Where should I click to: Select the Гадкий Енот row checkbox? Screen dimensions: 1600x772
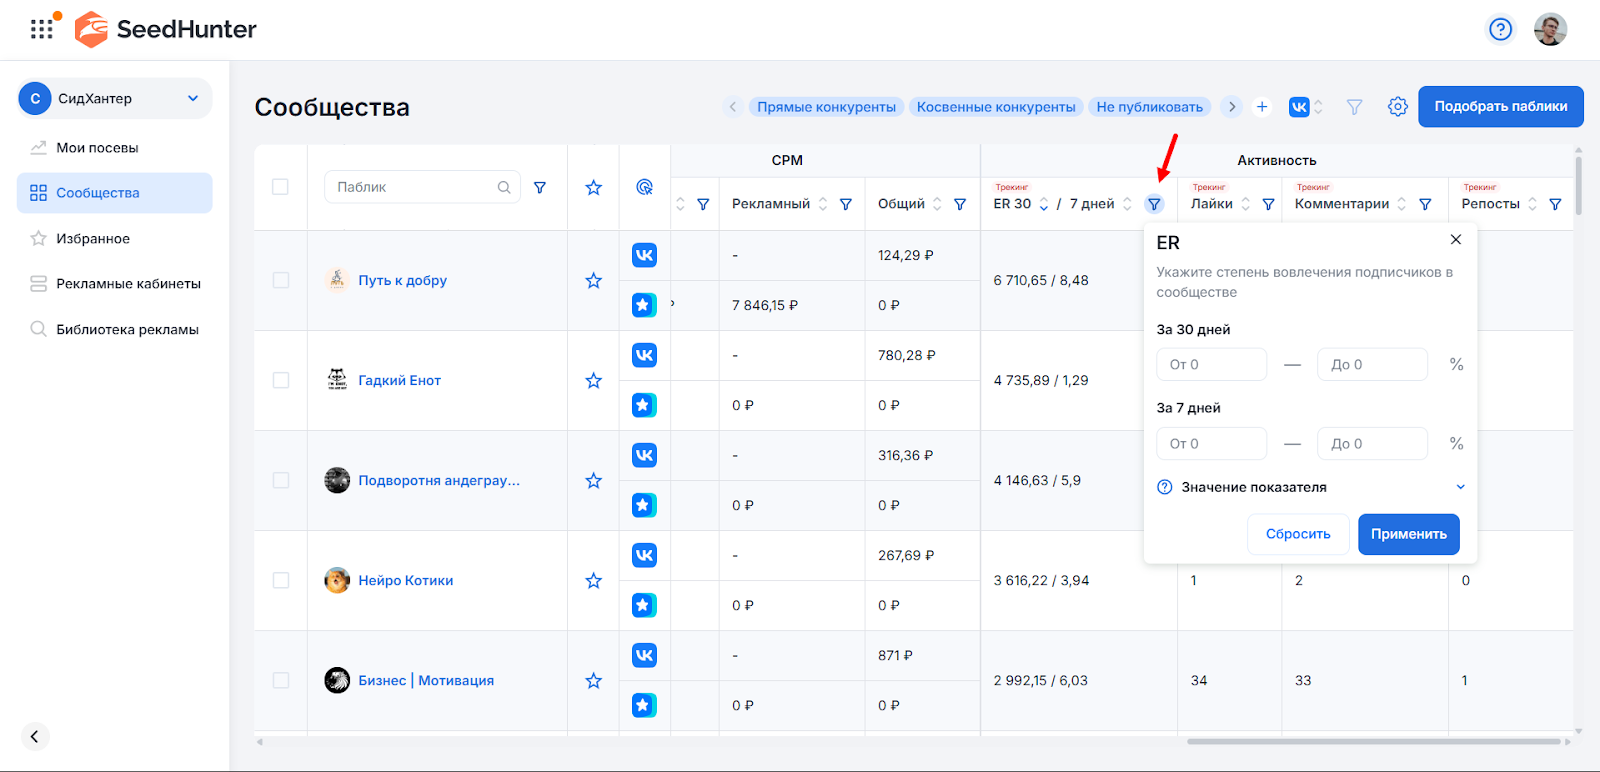click(x=281, y=381)
